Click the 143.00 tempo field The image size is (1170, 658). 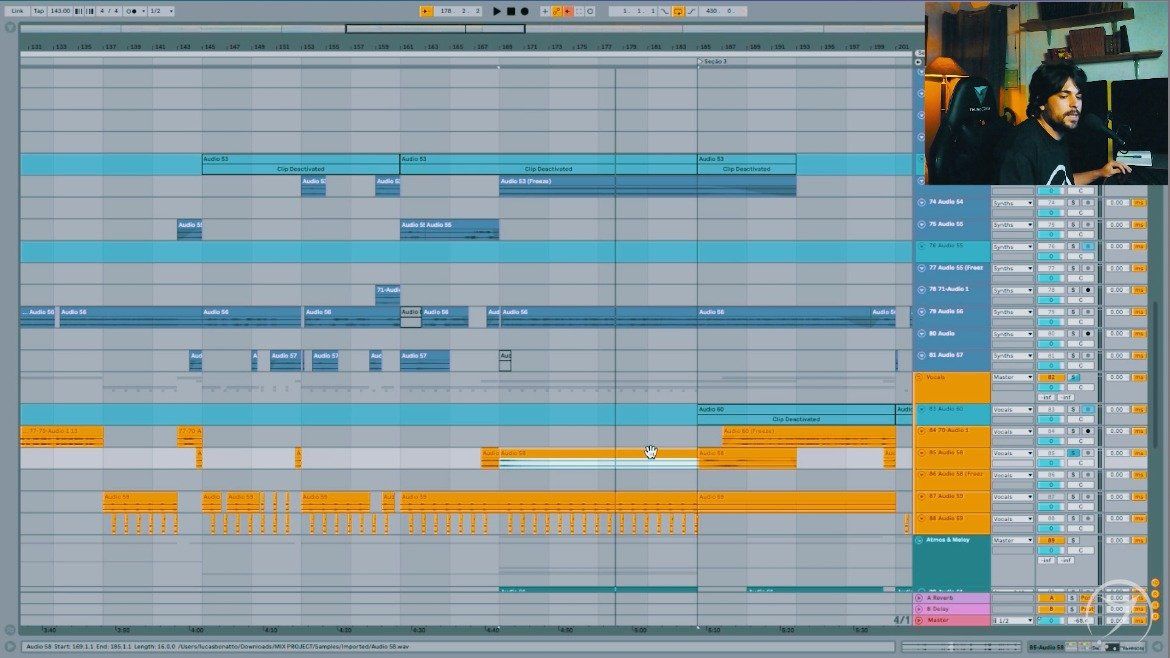(x=60, y=11)
